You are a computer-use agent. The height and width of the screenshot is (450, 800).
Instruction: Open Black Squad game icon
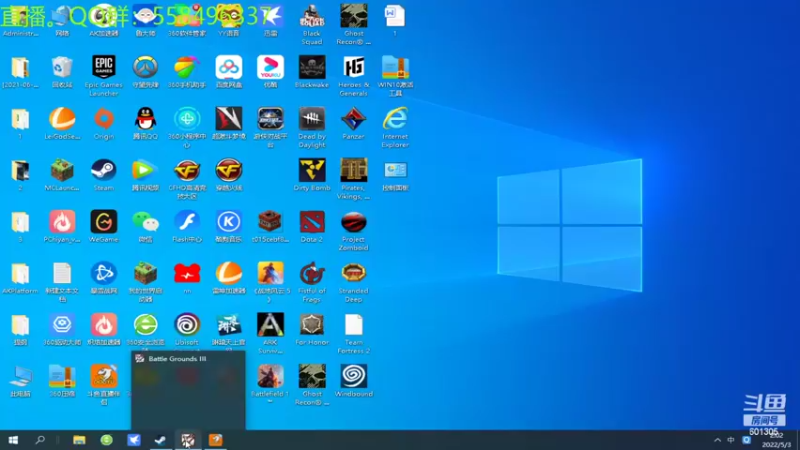point(312,16)
